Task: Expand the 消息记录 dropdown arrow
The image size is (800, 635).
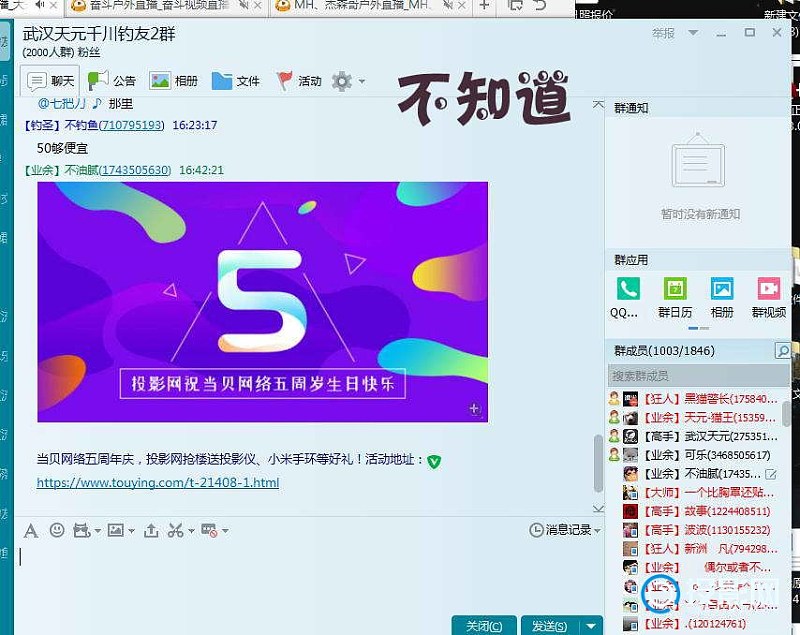Action: 597,531
